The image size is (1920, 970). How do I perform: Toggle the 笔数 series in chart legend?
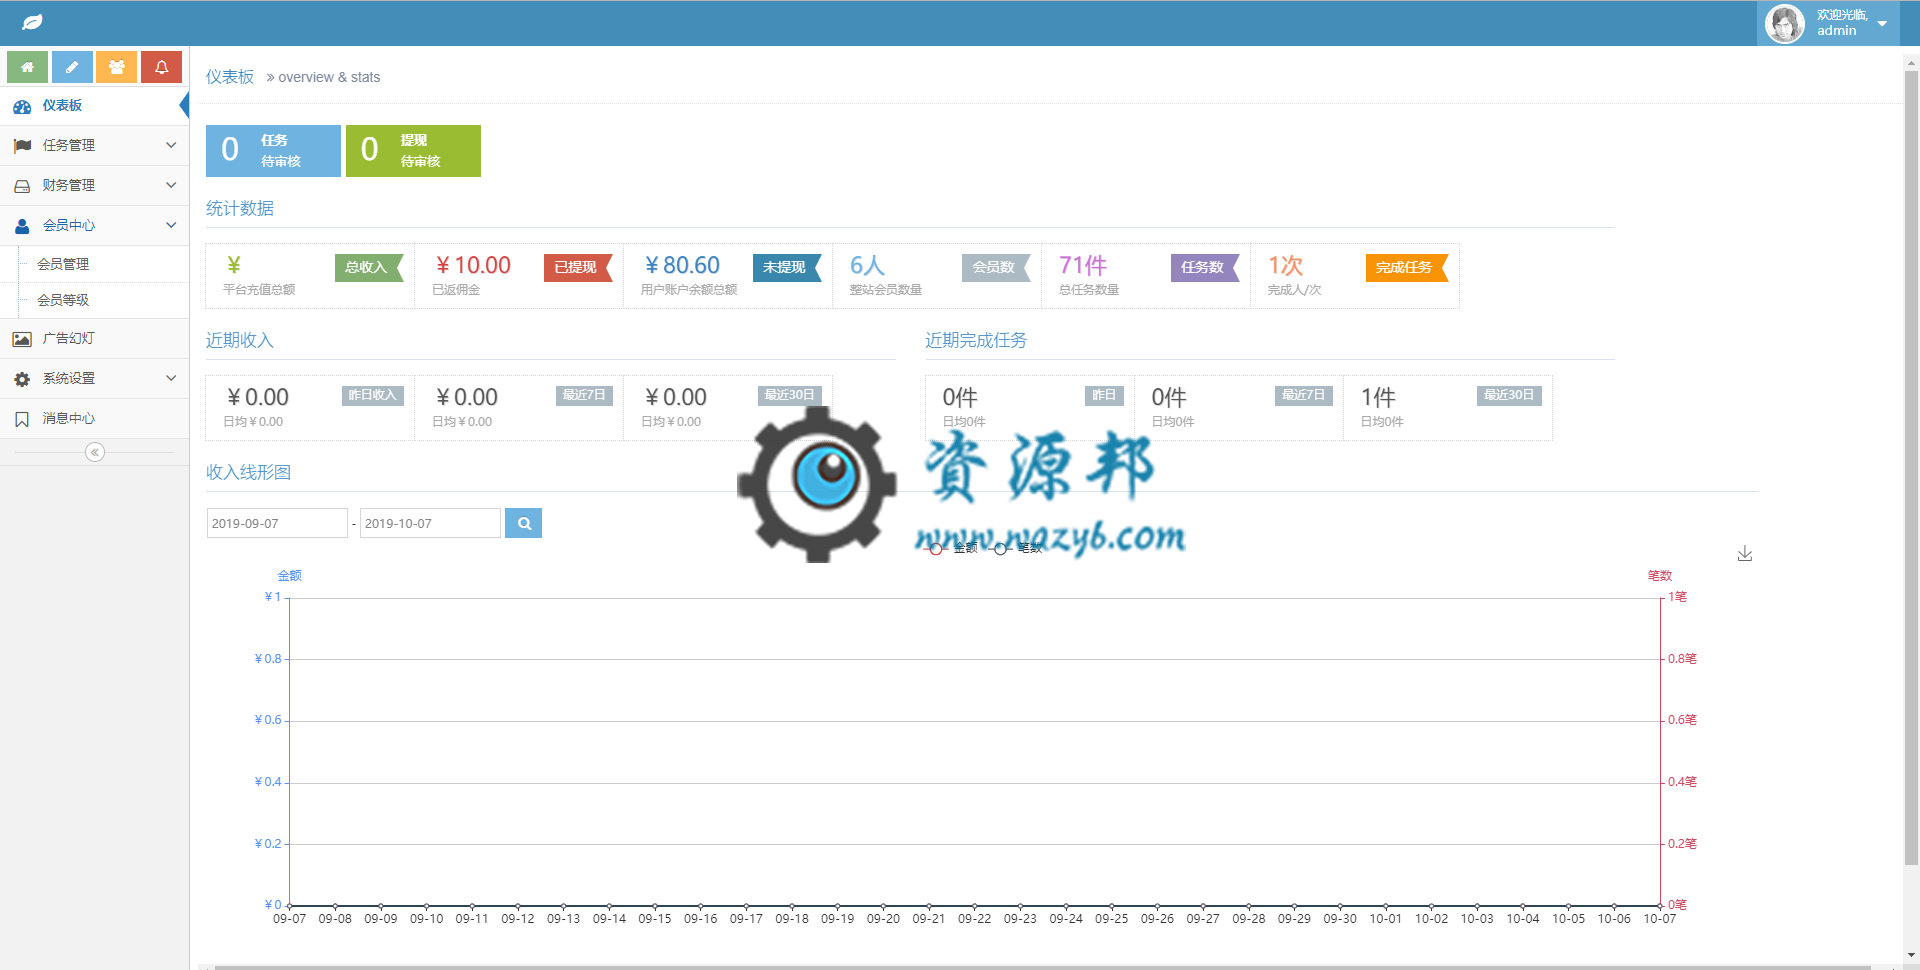1017,548
